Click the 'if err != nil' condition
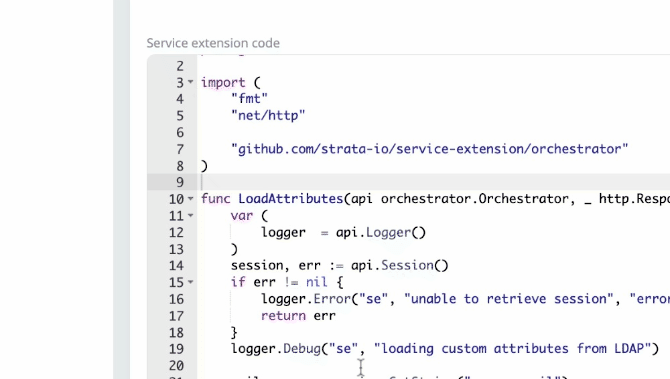The height and width of the screenshot is (379, 670). coord(279,282)
